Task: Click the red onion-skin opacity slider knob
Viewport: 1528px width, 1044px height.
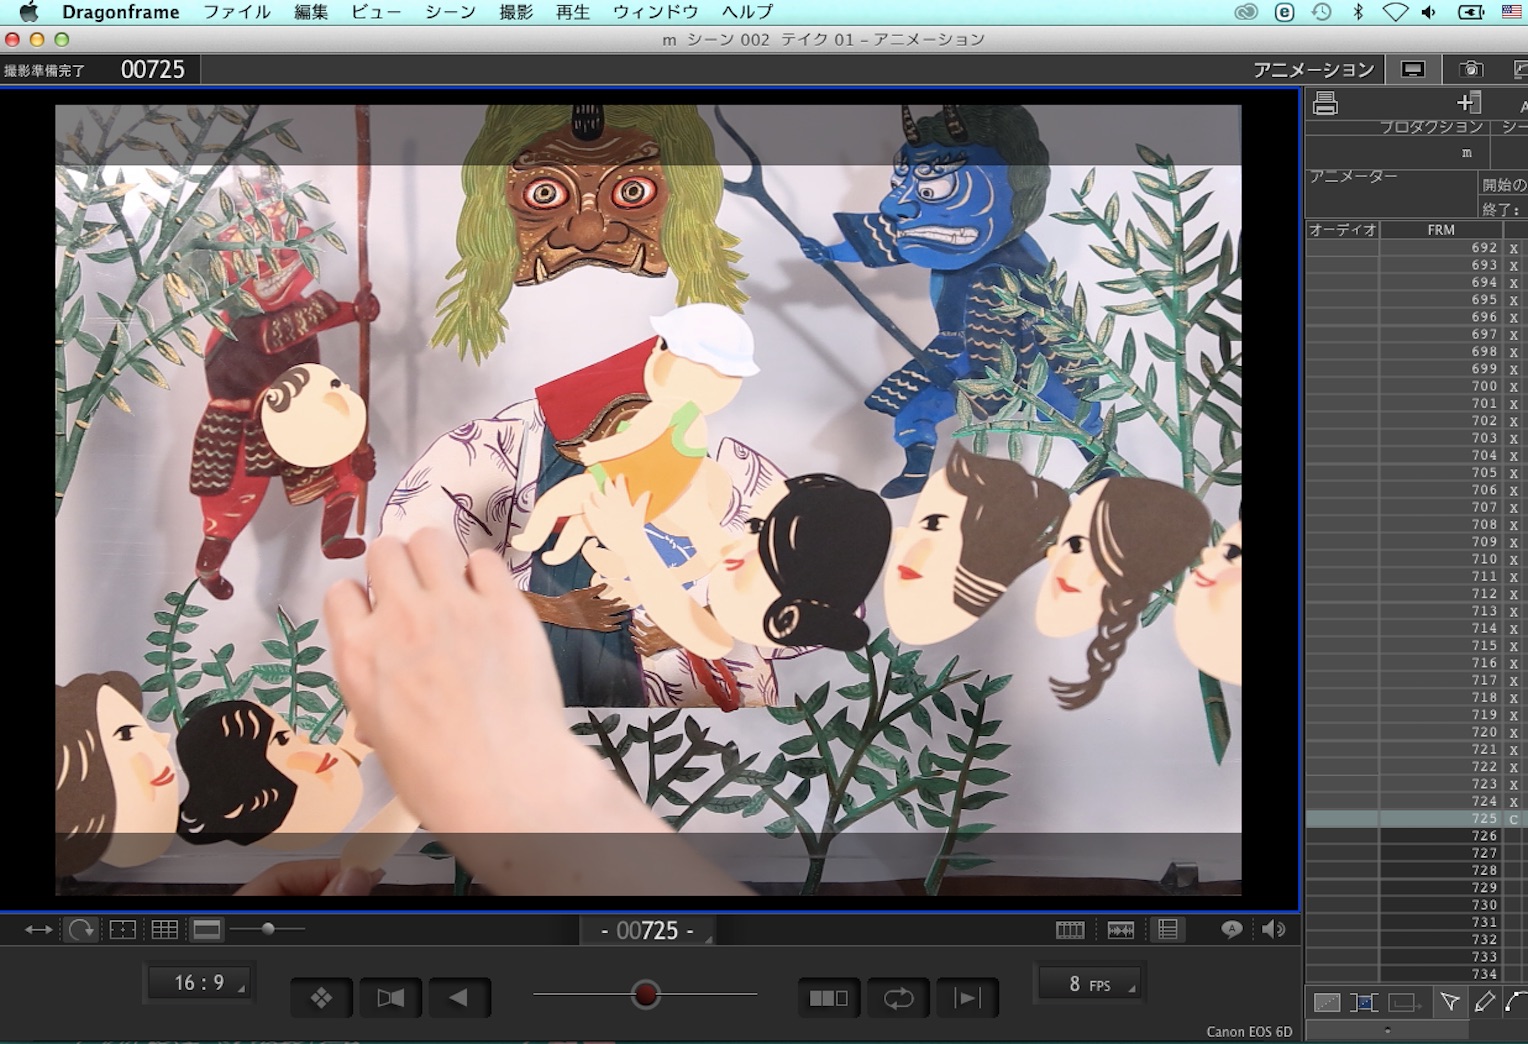Action: [646, 994]
